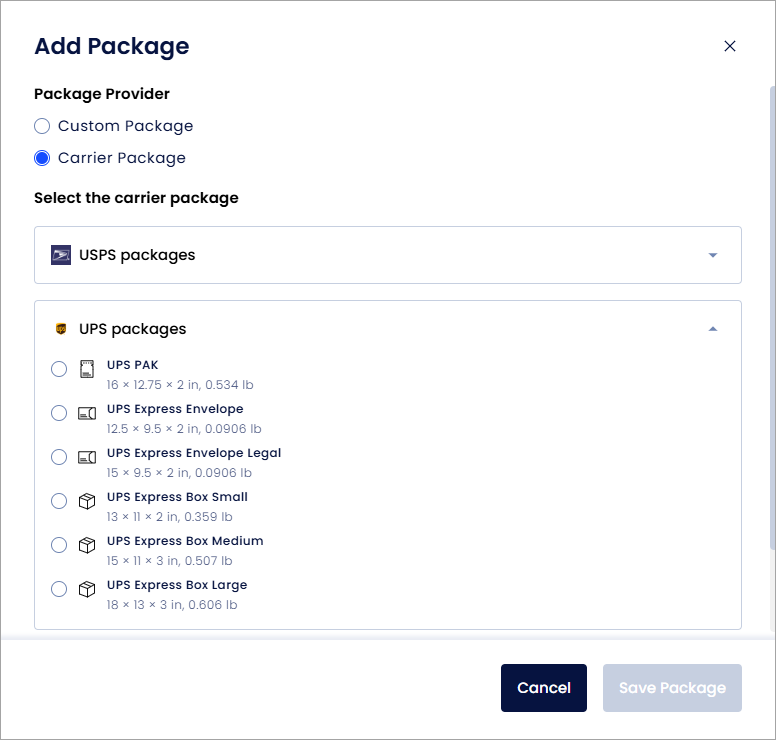
Task: Choose UPS Express Envelope Legal radio button
Action: 59,457
